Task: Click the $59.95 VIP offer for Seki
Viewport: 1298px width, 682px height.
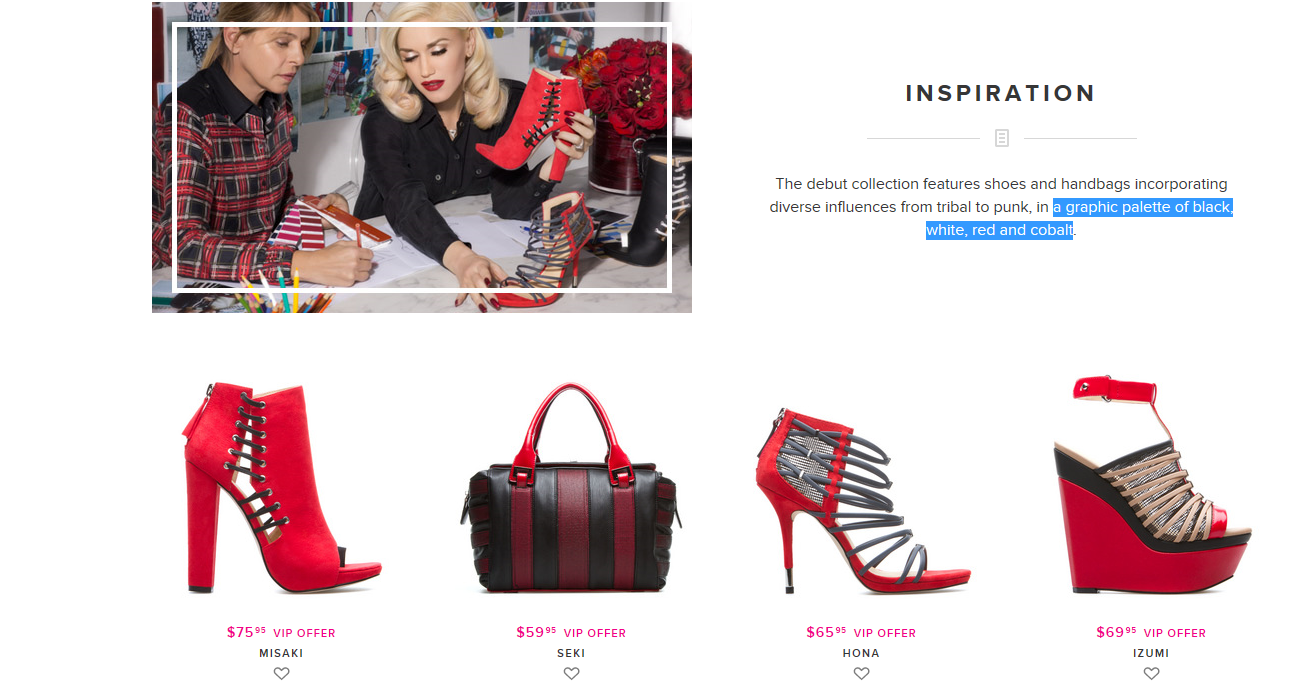Action: 571,632
